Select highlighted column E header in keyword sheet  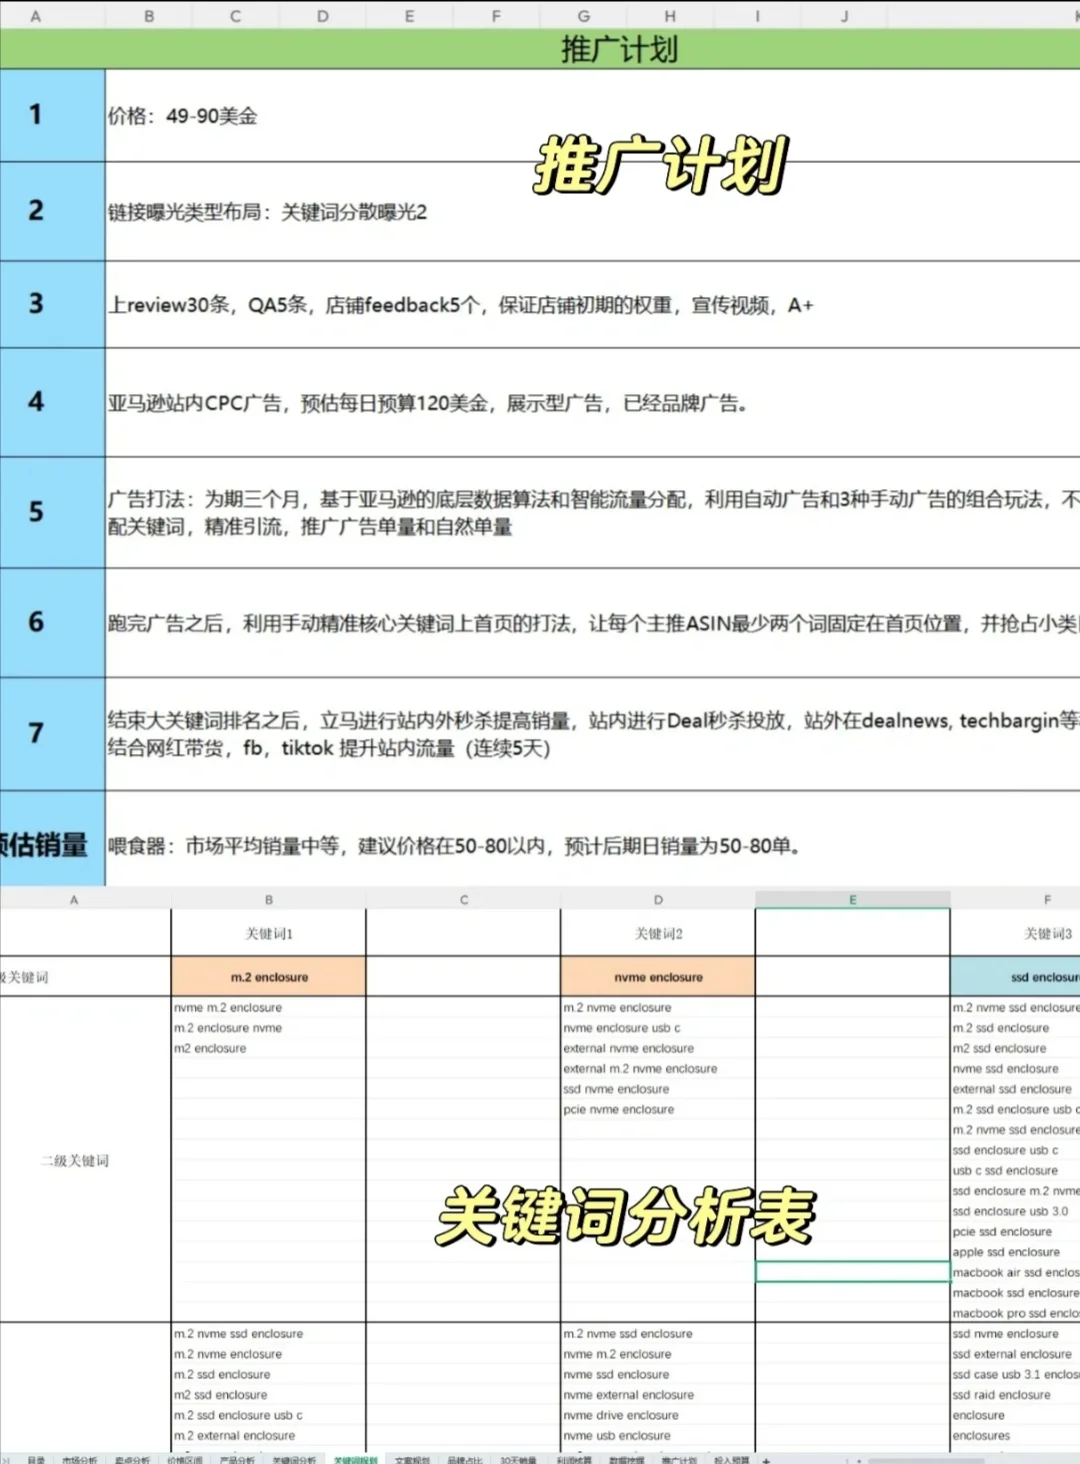(852, 899)
